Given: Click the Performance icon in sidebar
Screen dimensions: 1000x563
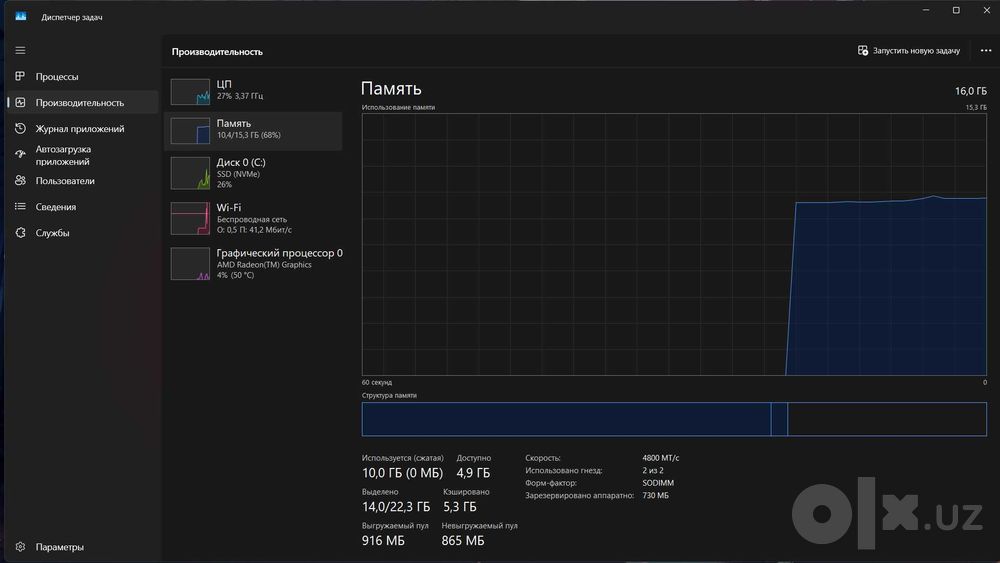Looking at the screenshot, I should click(x=20, y=103).
